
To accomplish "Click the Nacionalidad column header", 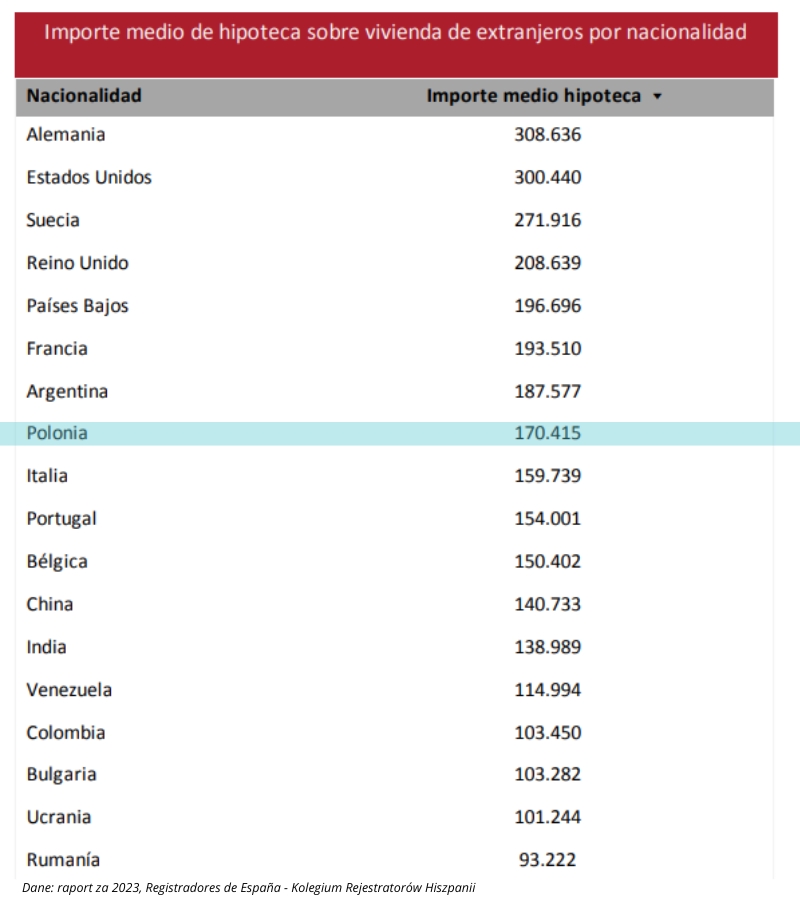I will click(84, 96).
